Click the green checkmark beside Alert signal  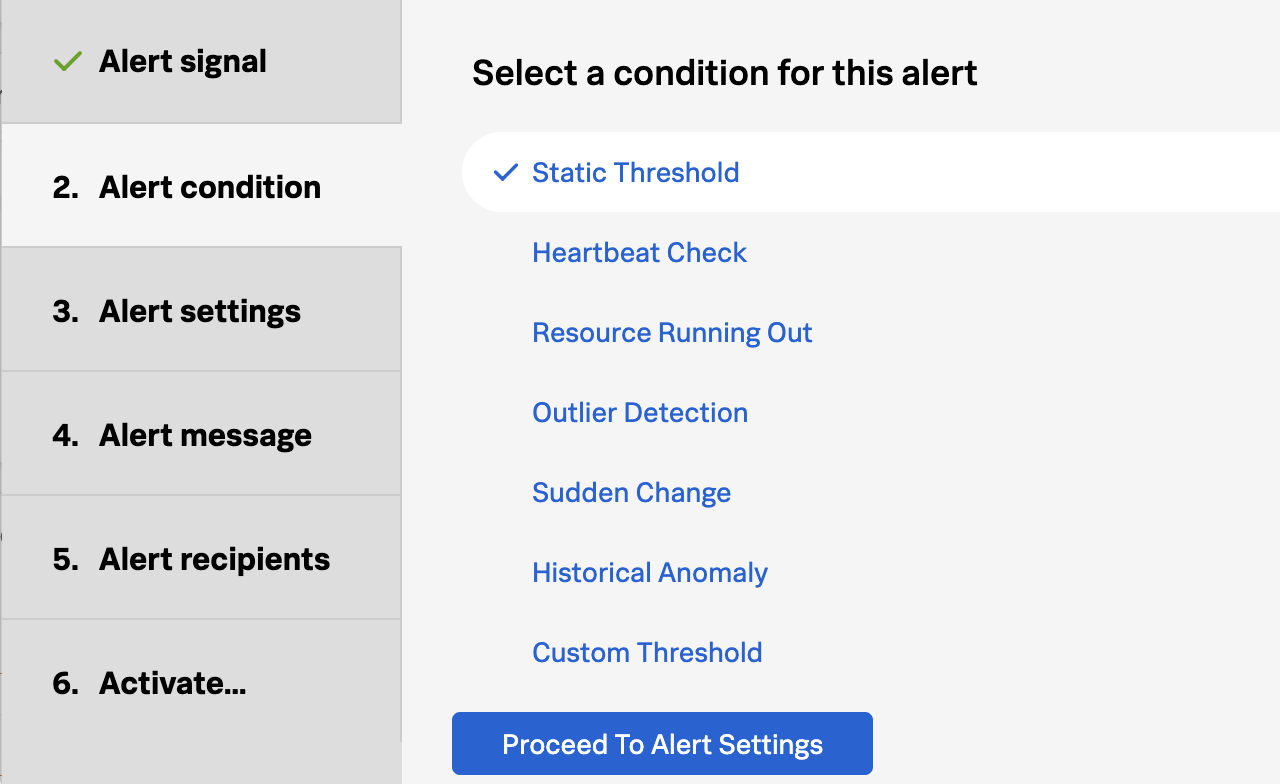[x=66, y=61]
